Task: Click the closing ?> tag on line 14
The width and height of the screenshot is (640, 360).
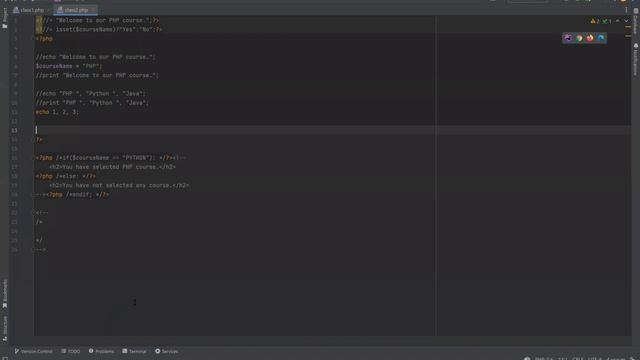Action: (39, 140)
